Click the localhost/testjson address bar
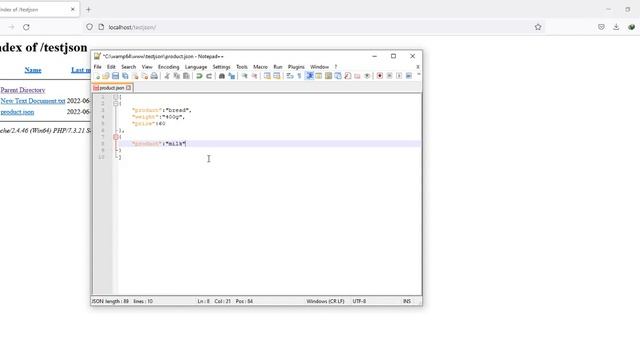640x360 pixels. (x=314, y=27)
